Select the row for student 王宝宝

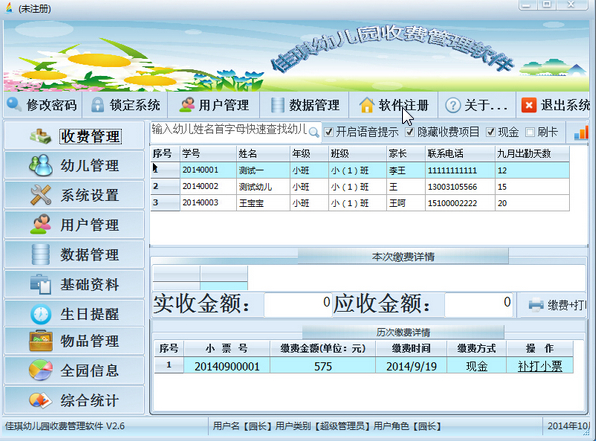pyautogui.click(x=360, y=203)
